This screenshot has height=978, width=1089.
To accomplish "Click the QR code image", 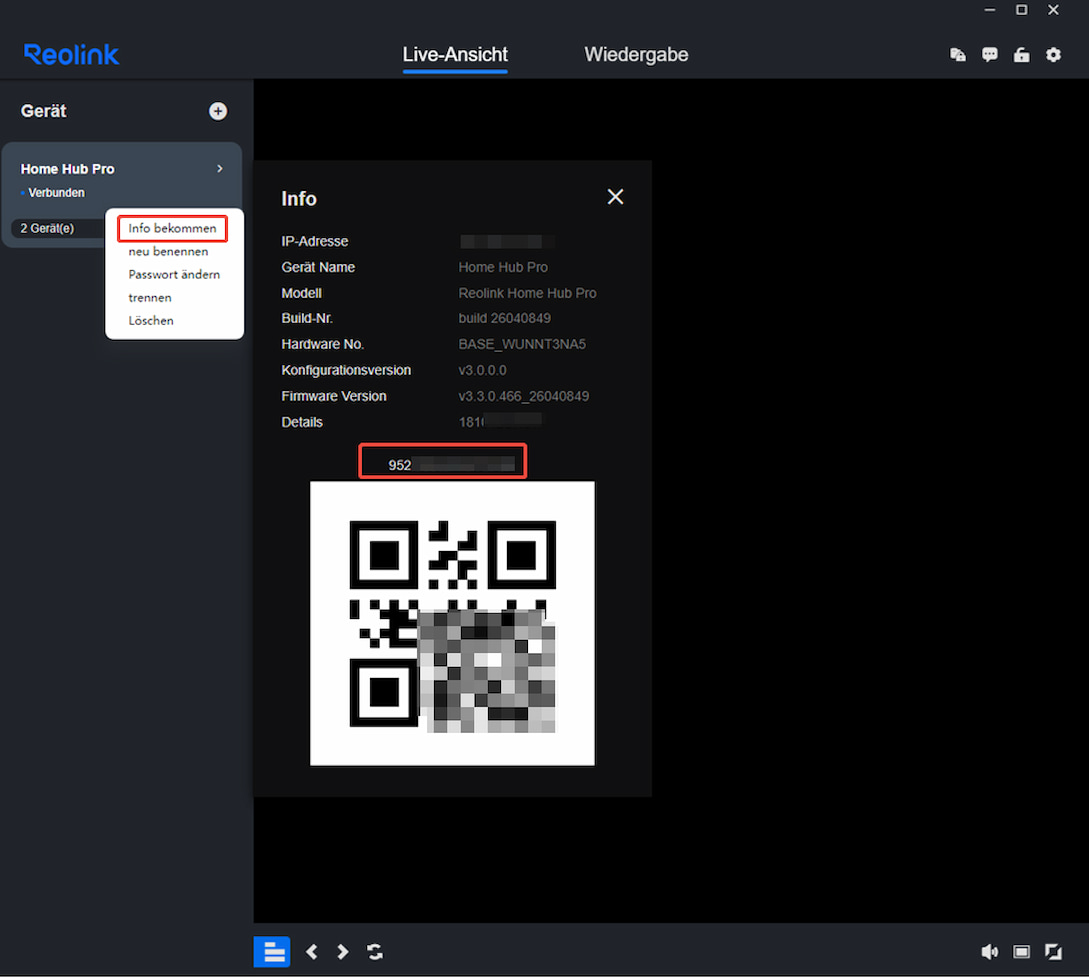I will [x=452, y=624].
